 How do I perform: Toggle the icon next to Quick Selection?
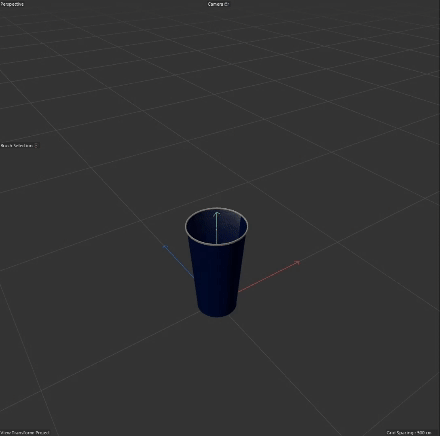[36, 146]
